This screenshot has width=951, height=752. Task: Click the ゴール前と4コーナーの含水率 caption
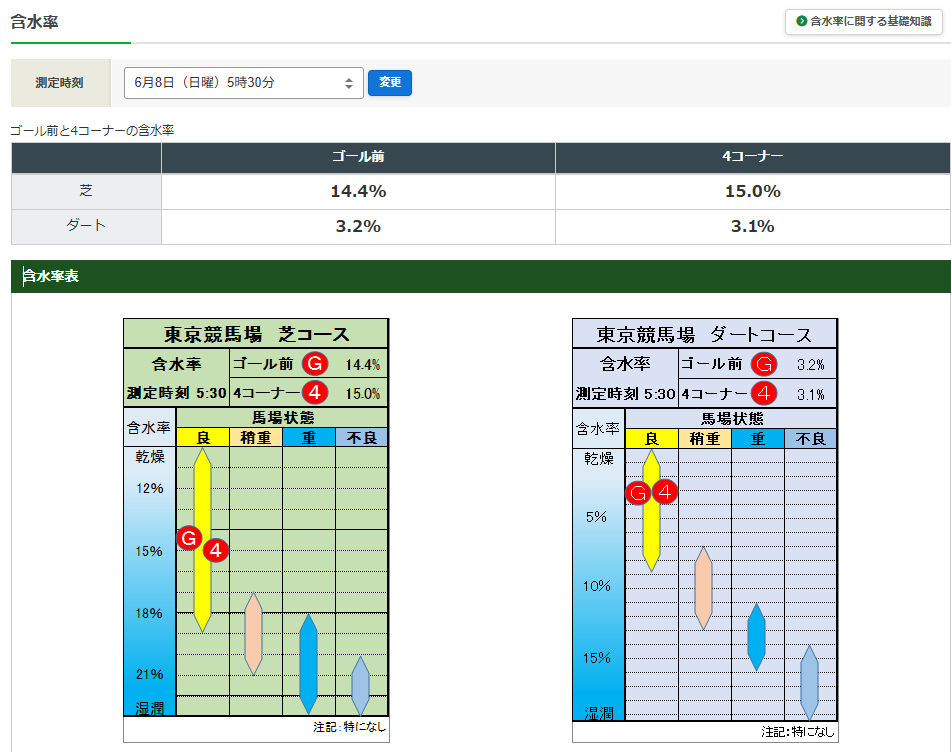(92, 130)
